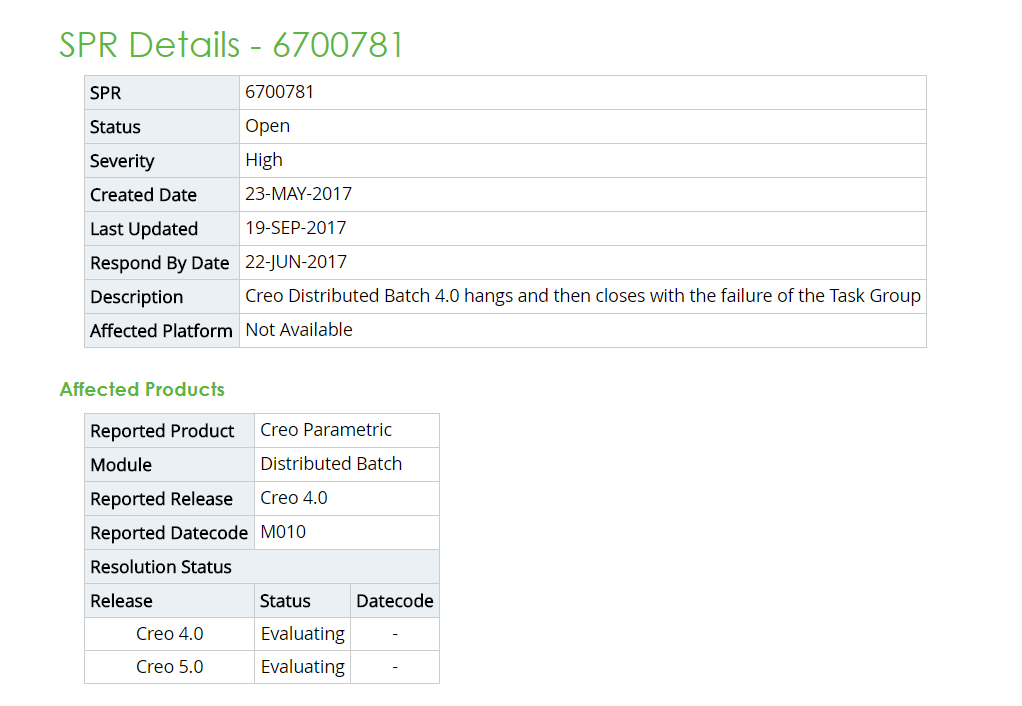The image size is (1022, 706).
Task: Click the Resolution Status header row
Action: click(261, 567)
